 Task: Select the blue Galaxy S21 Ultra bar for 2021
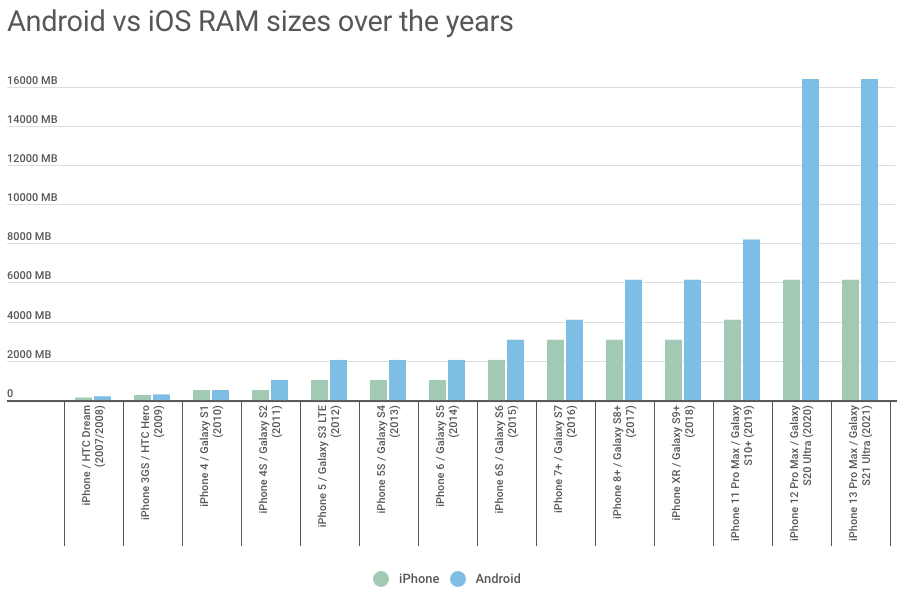pyautogui.click(x=870, y=240)
